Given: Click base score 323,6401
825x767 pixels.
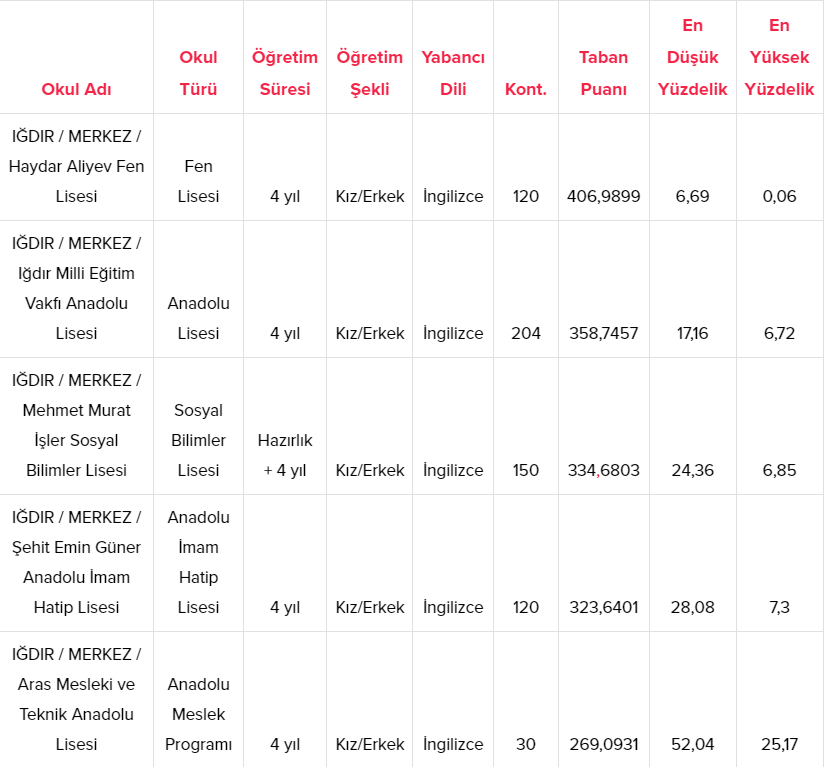Looking at the screenshot, I should (603, 607).
